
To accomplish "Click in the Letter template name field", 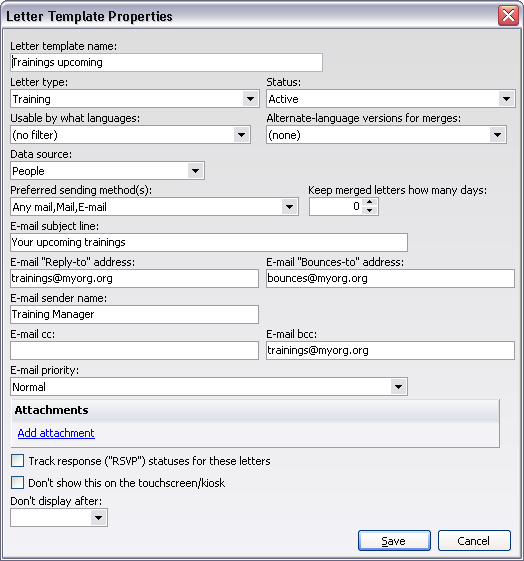I will (x=166, y=63).
